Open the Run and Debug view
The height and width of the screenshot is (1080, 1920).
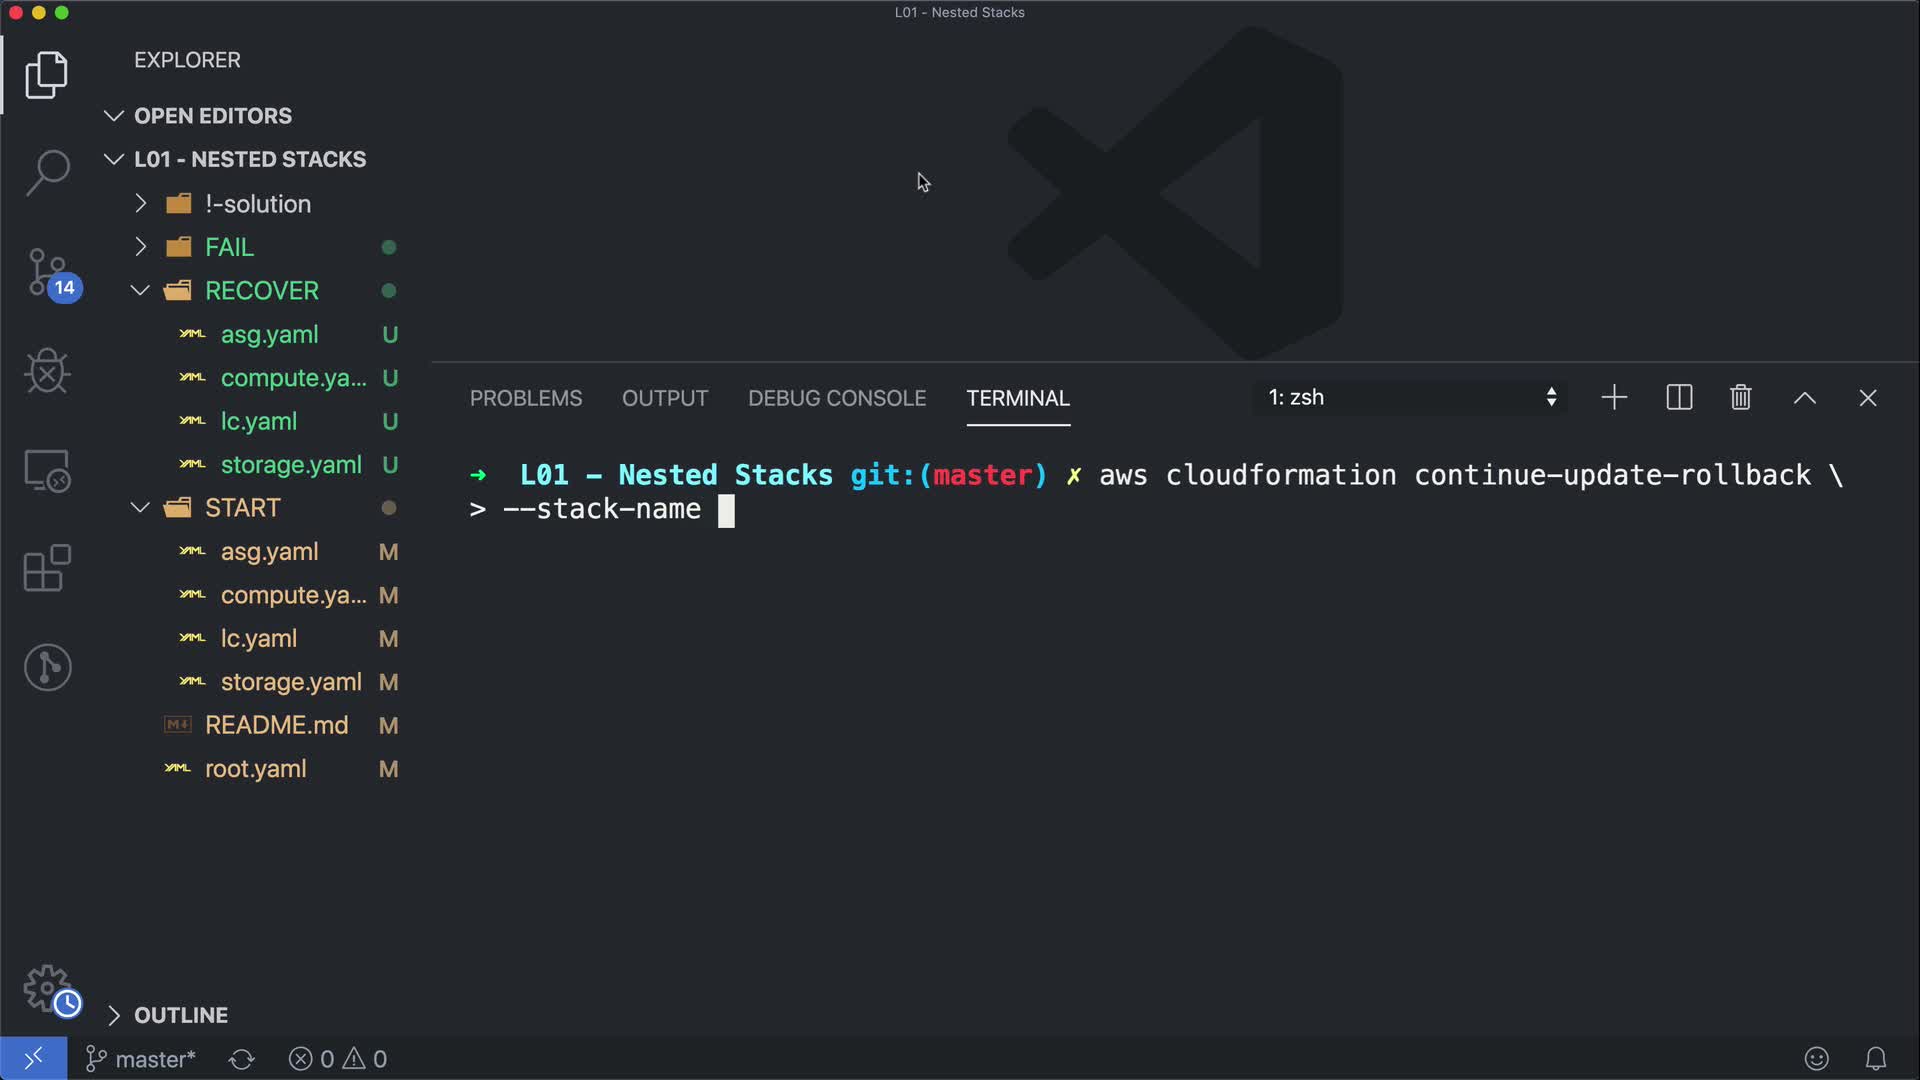click(47, 371)
